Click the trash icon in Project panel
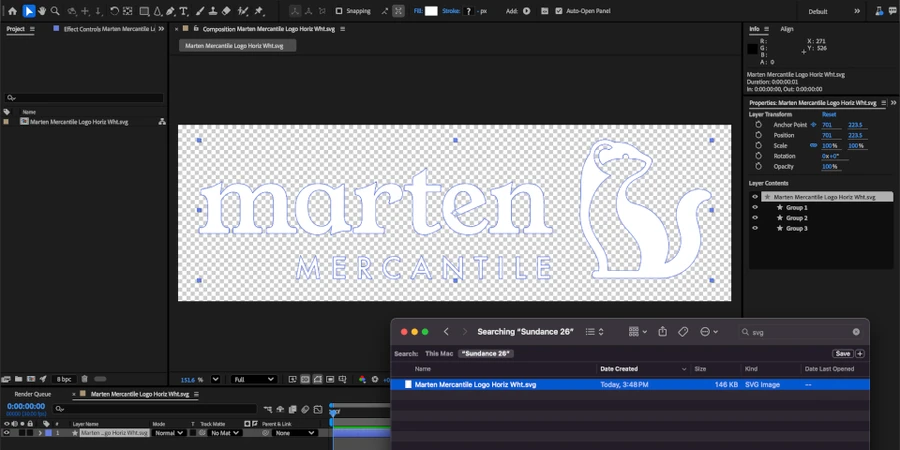The image size is (900, 450). click(x=85, y=379)
